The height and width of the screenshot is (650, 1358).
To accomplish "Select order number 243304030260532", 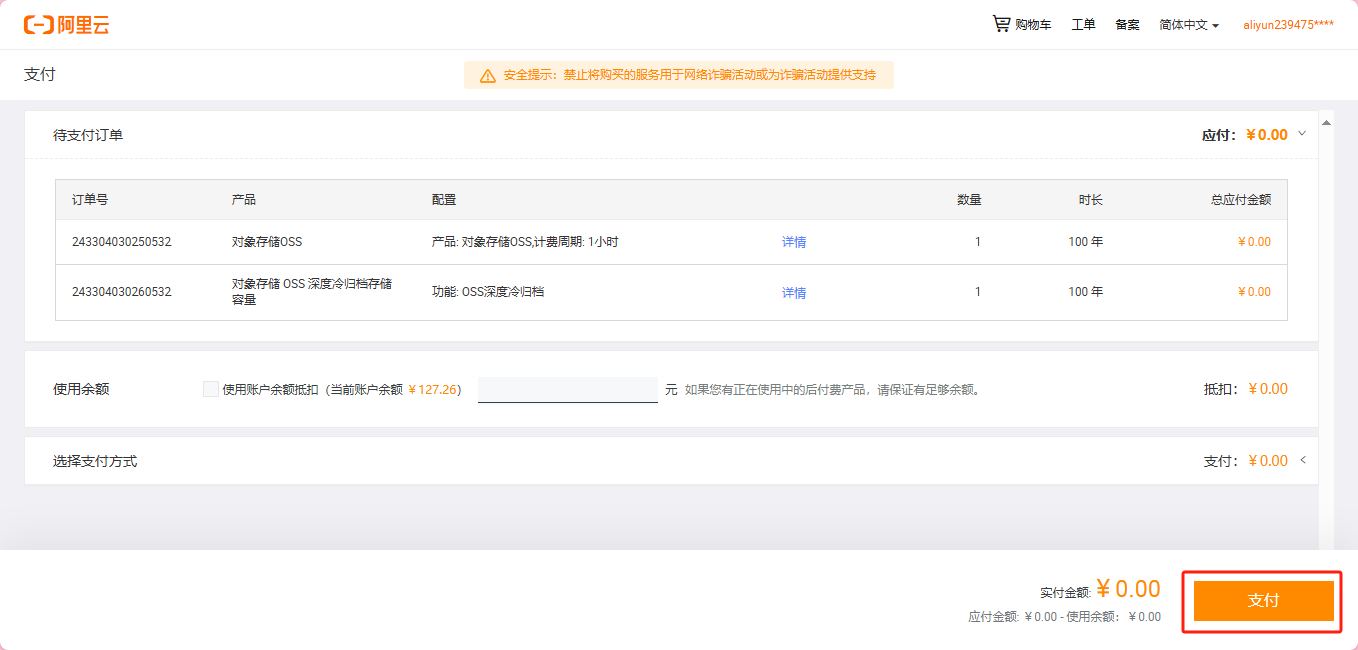I will pos(122,292).
